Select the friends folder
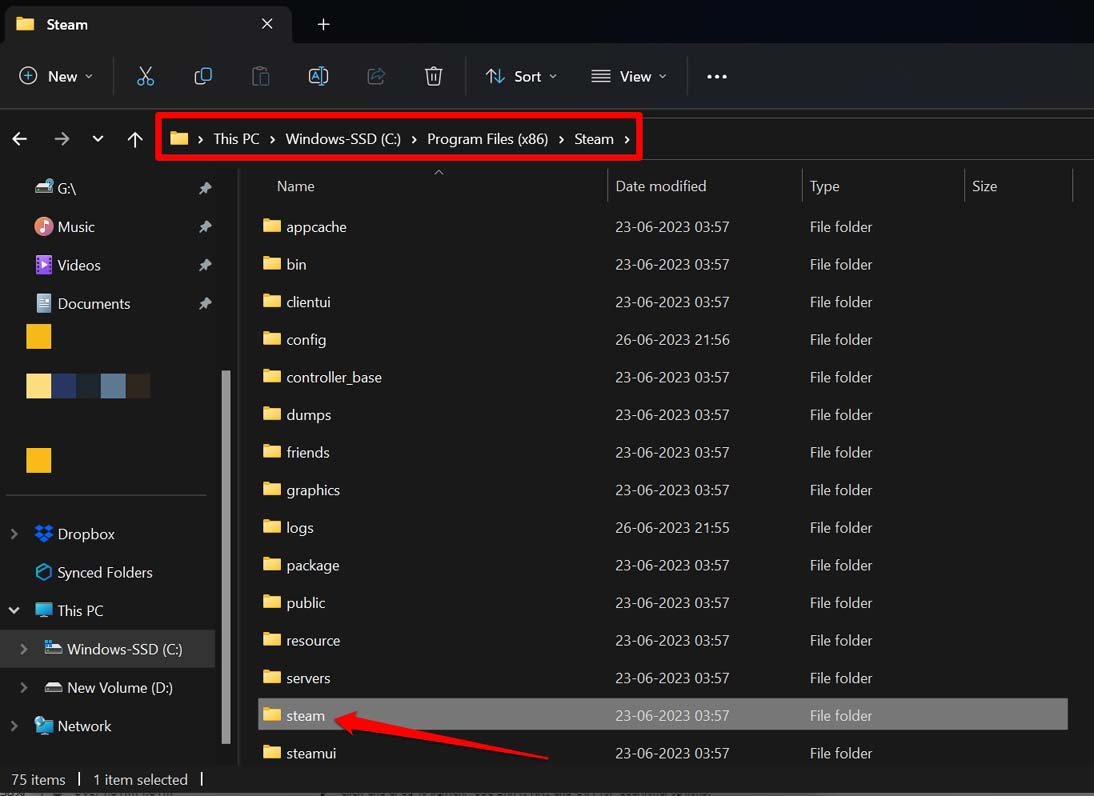 tap(663, 453)
